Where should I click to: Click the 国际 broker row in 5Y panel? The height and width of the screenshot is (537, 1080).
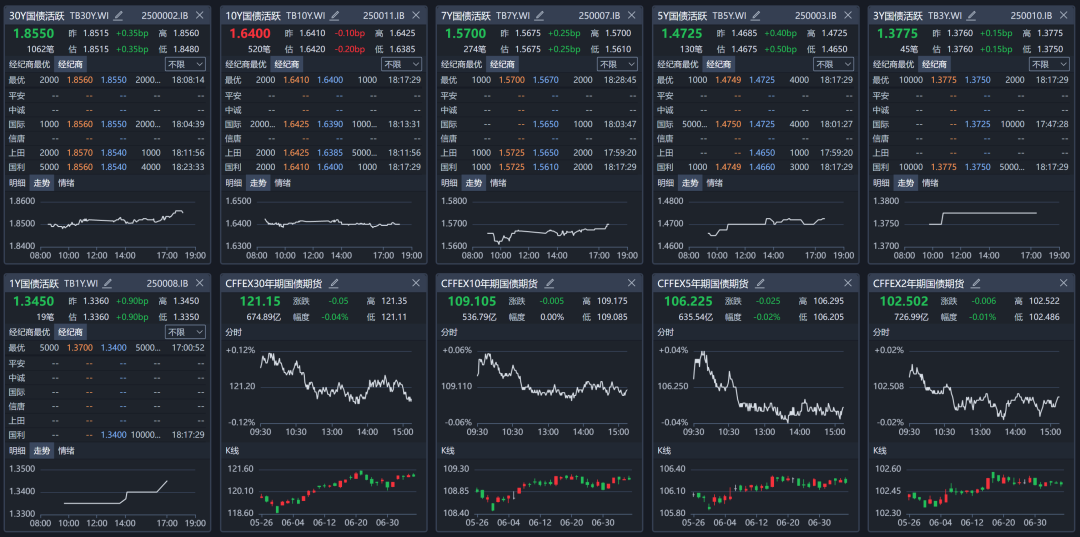pos(755,124)
